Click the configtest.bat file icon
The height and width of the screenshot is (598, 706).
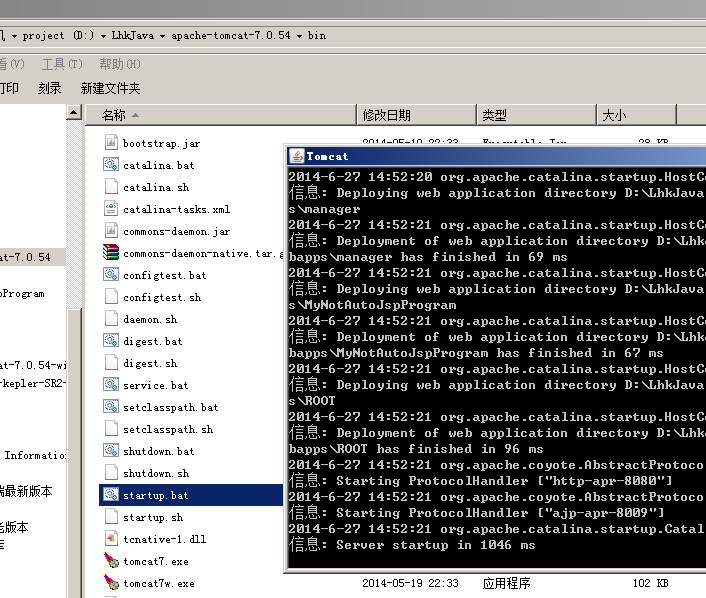[x=111, y=274]
